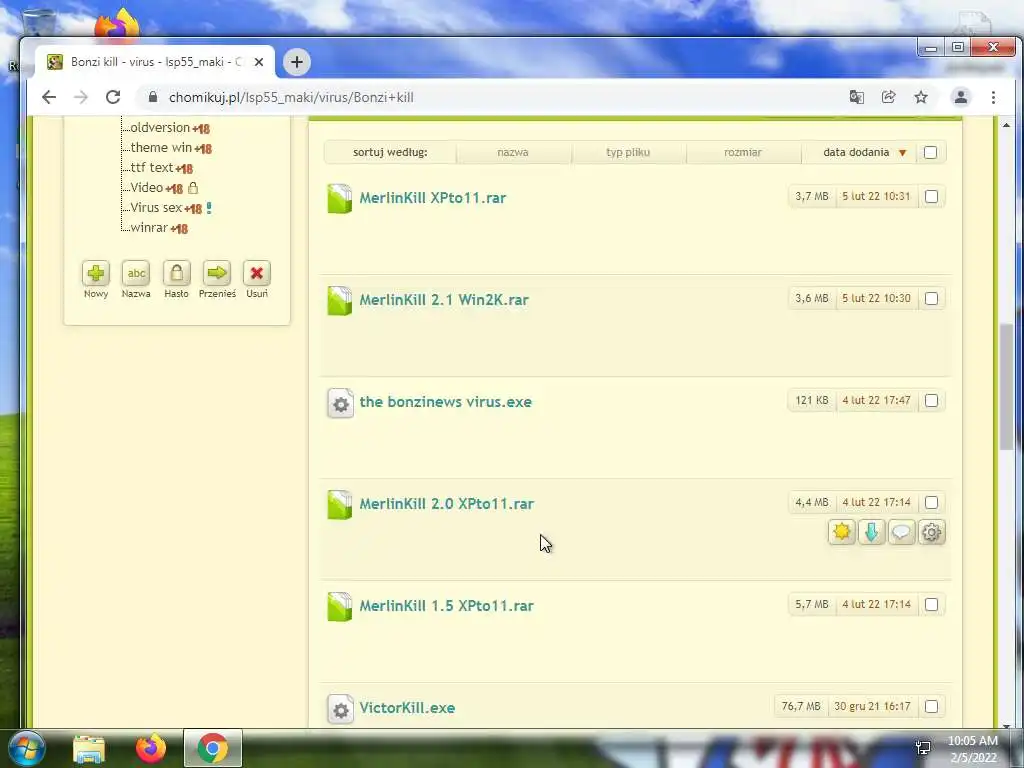Click the share page icon
Image resolution: width=1024 pixels, height=768 pixels.
pos(888,97)
